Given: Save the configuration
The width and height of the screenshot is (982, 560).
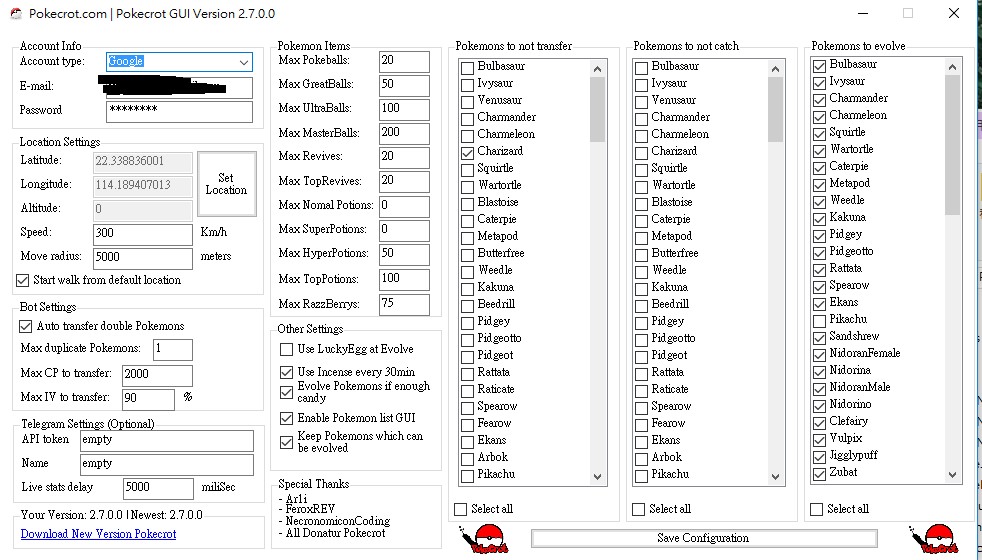Looking at the screenshot, I should coord(704,538).
